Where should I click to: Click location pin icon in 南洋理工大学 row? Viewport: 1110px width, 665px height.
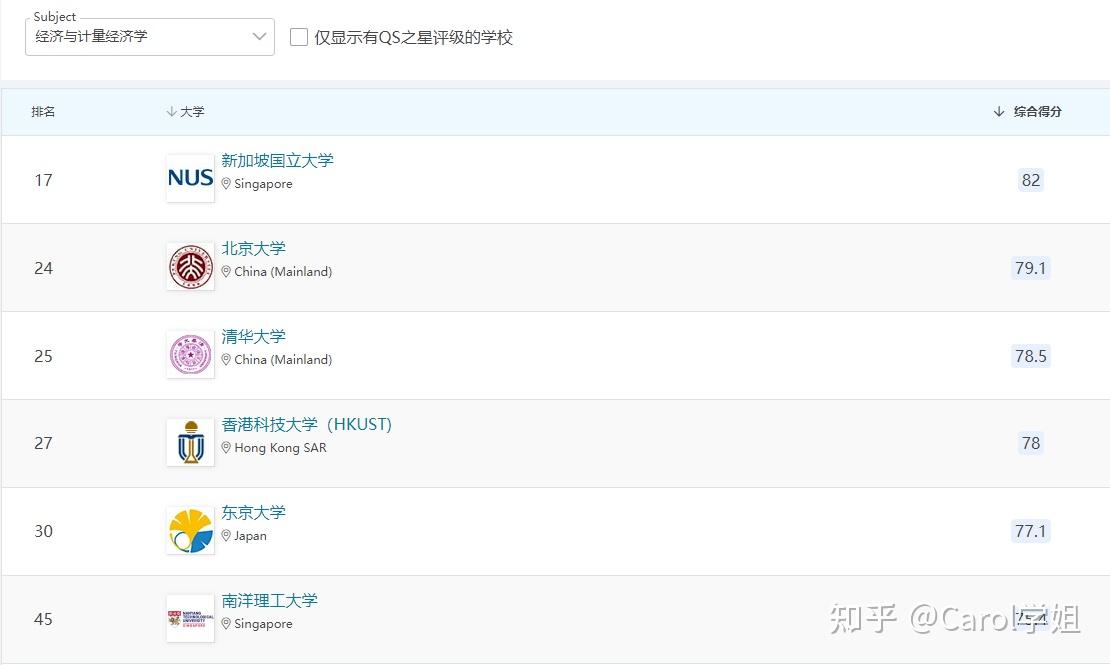point(226,623)
